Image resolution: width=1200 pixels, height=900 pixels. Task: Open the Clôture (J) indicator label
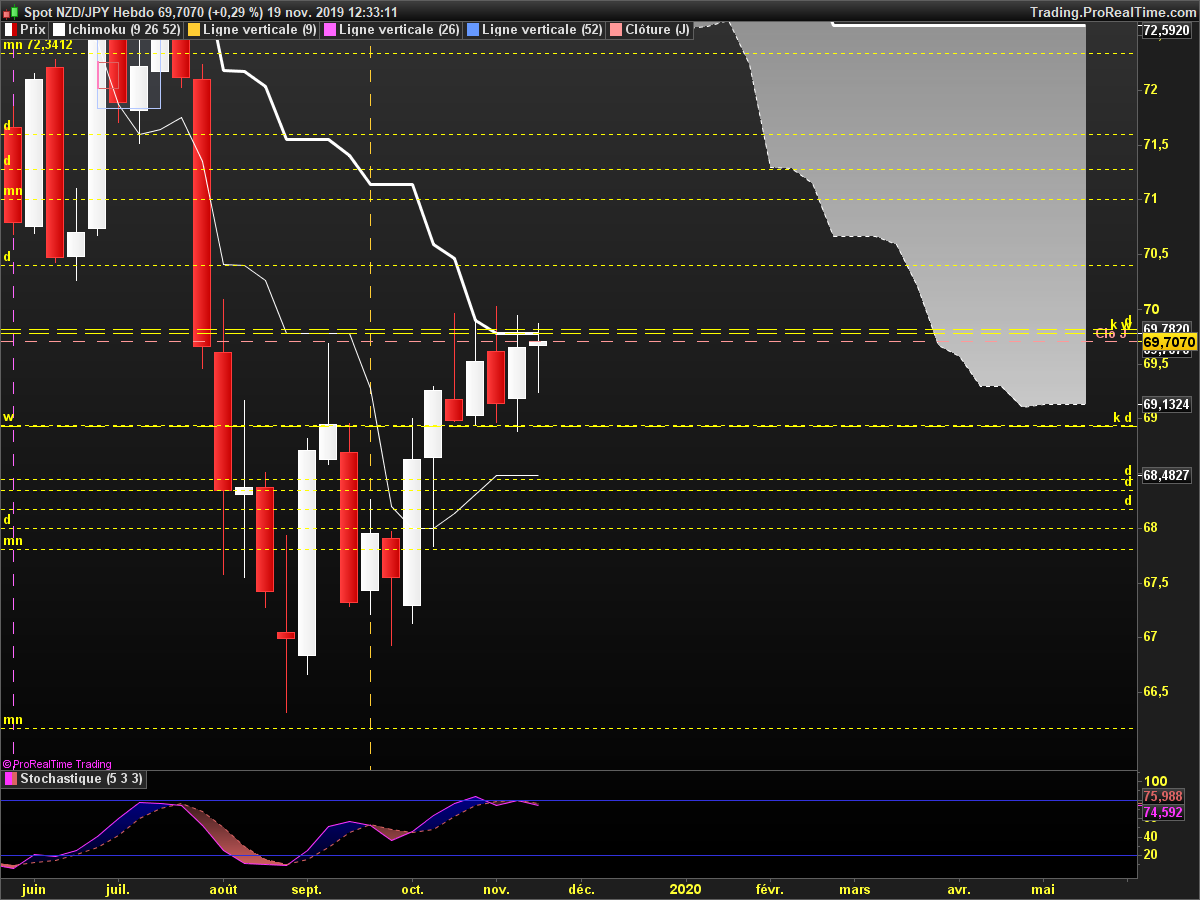click(x=657, y=30)
